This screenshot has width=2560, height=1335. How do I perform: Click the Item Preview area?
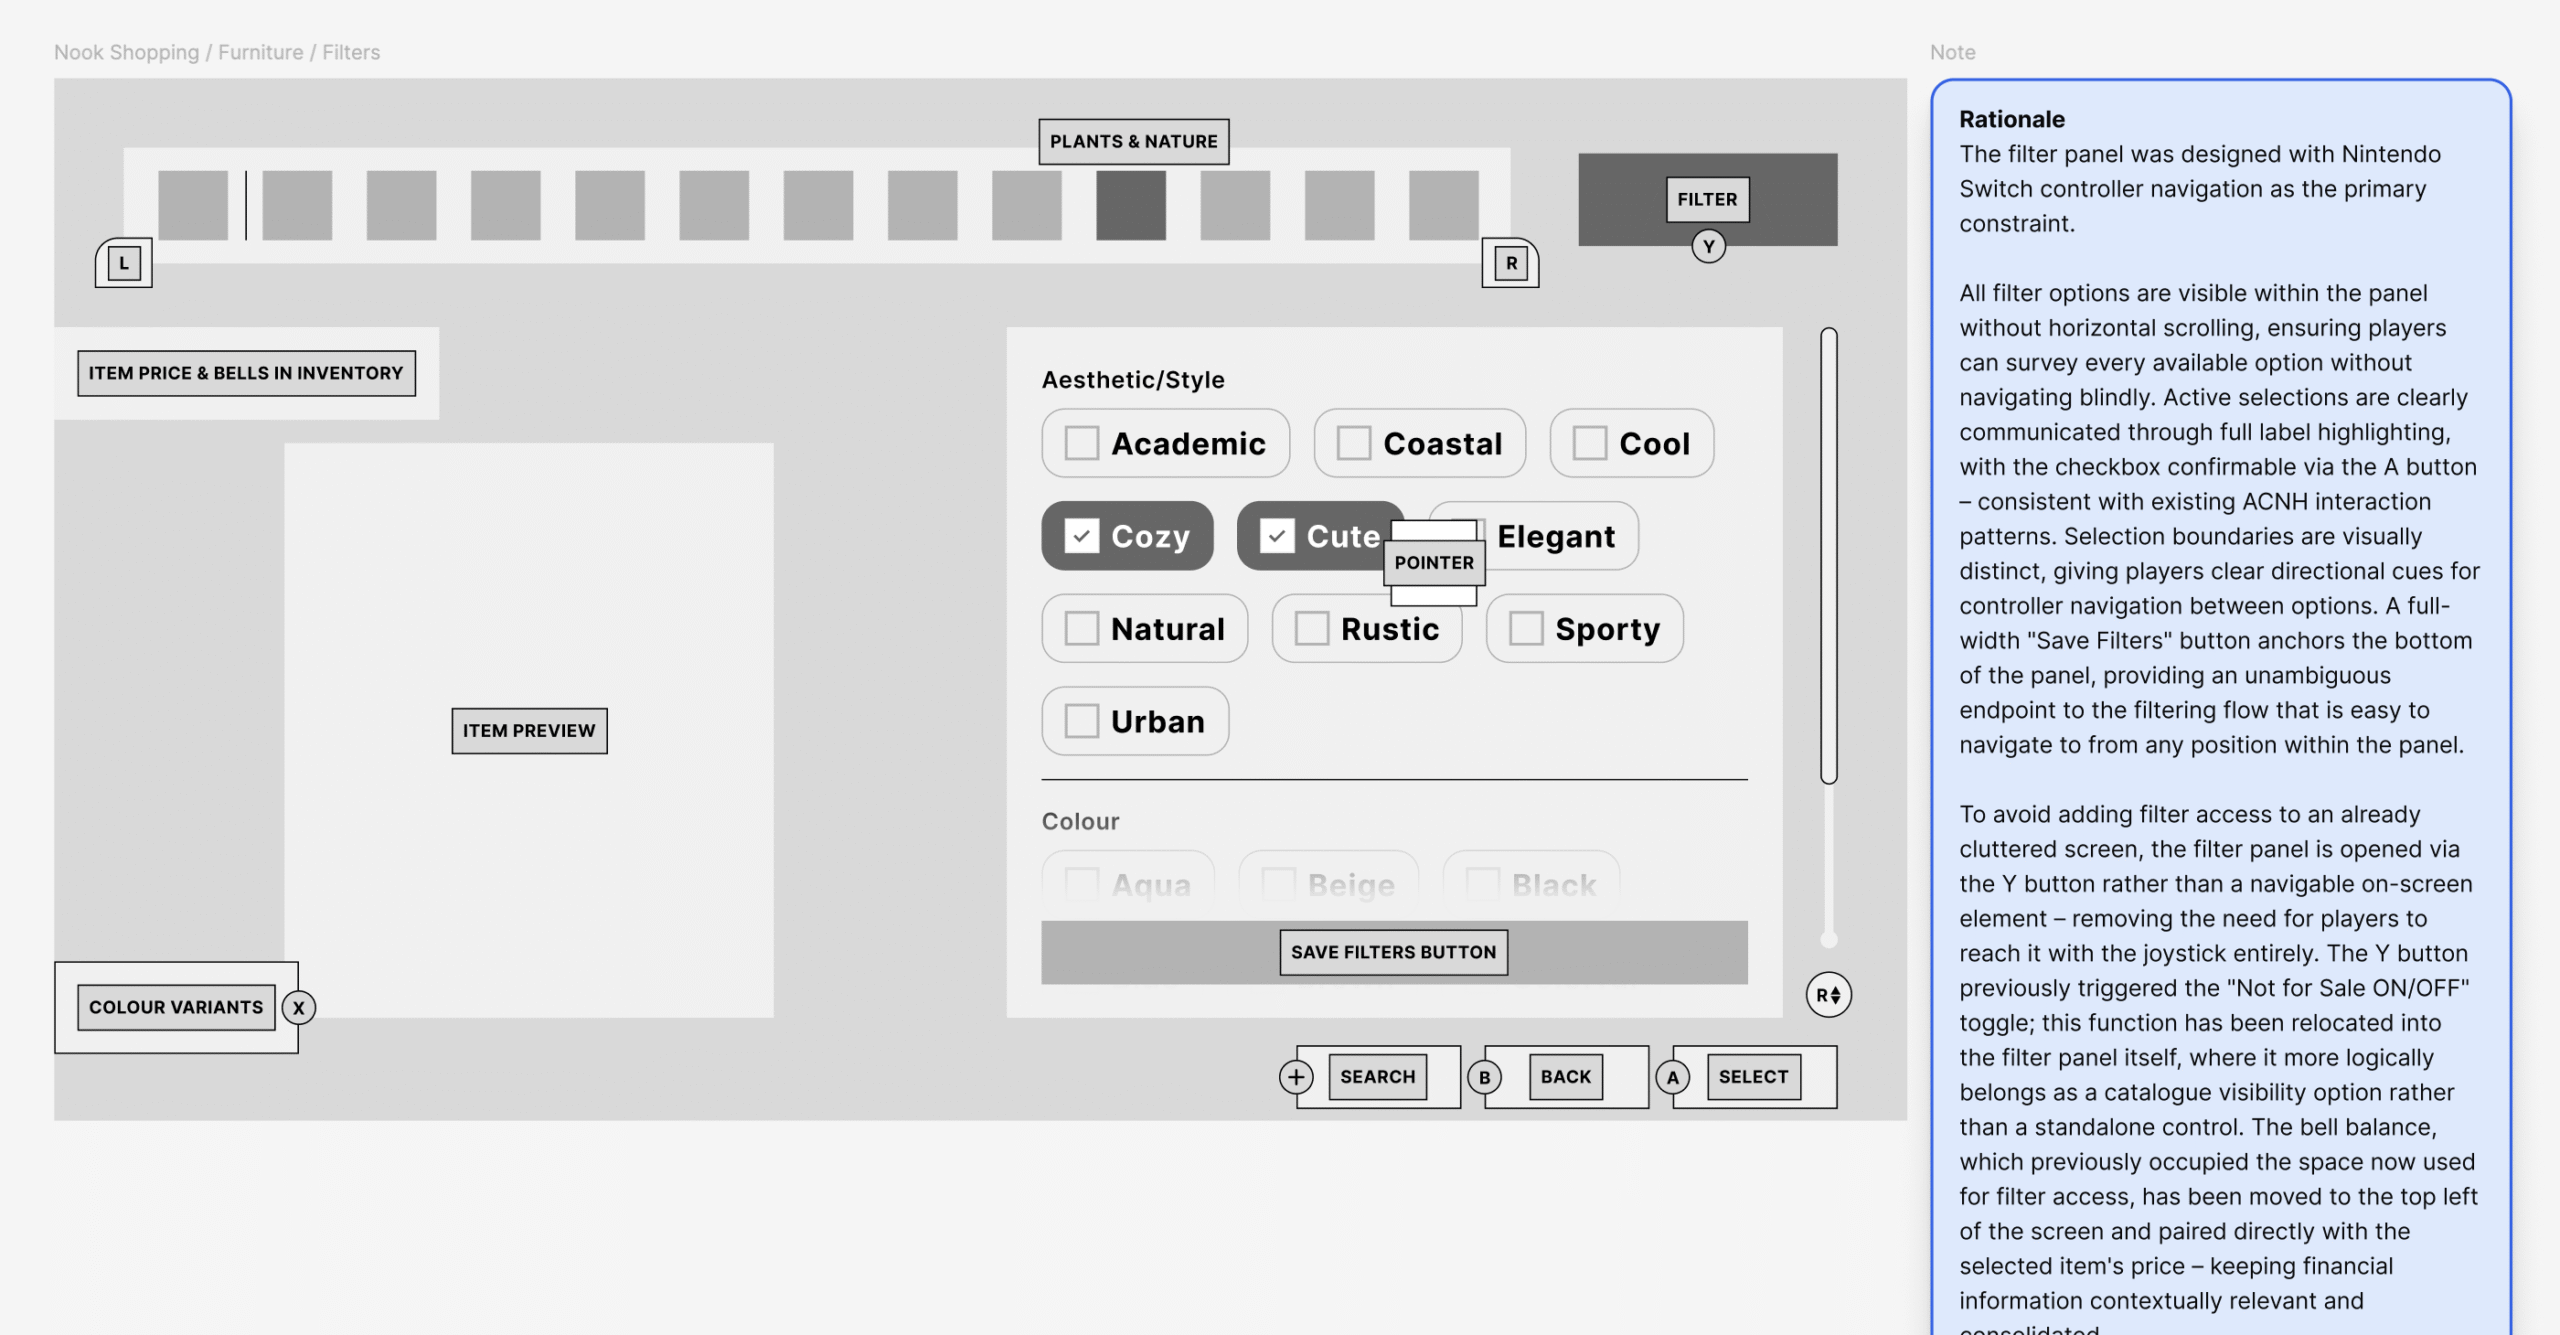tap(528, 730)
